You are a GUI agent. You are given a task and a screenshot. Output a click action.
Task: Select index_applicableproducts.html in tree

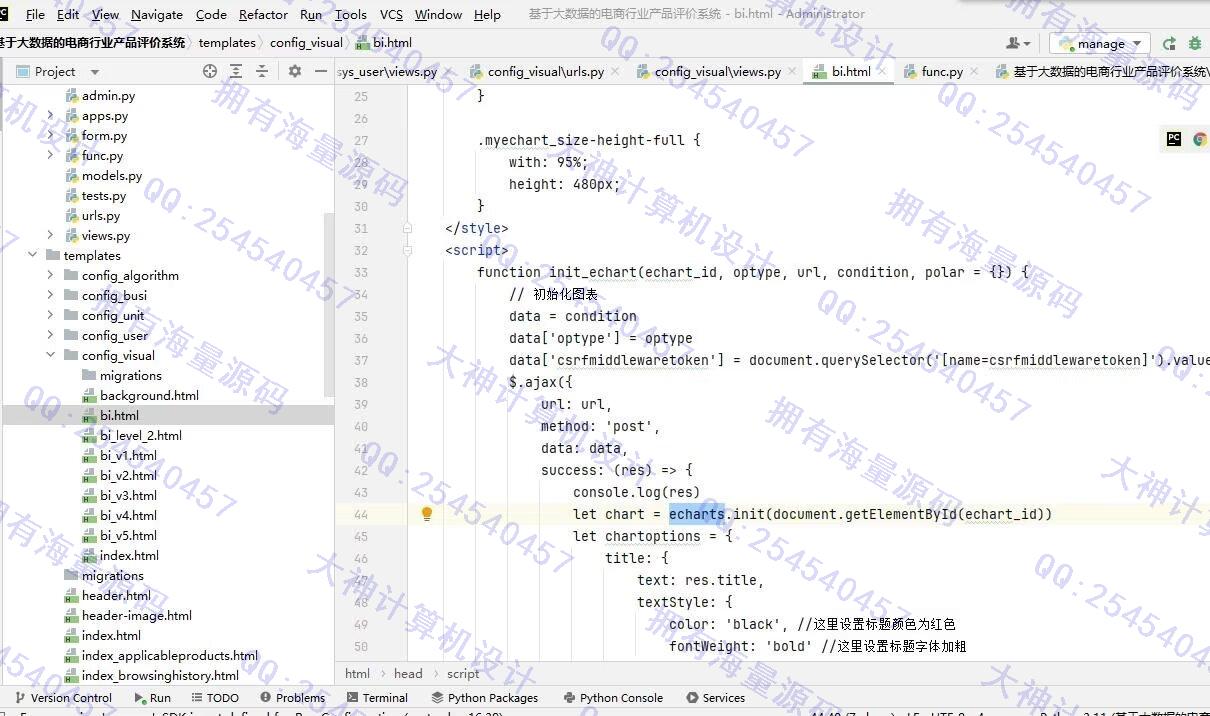click(169, 655)
